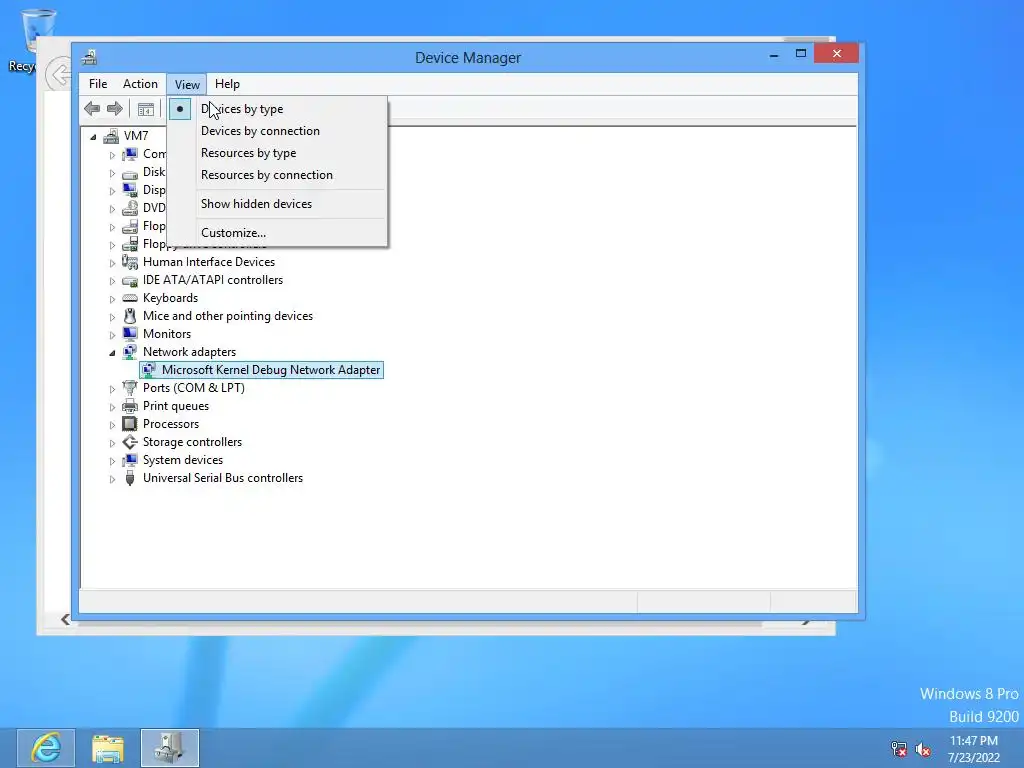Screen dimensions: 1024x768
Task: Click the network status tray icon
Action: click(x=899, y=749)
